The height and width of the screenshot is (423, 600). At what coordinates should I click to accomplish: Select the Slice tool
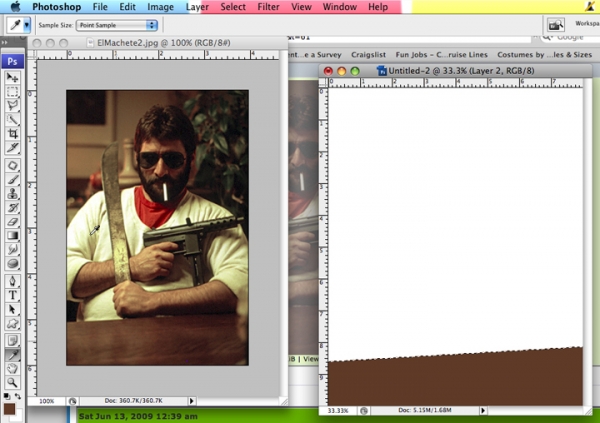(12, 147)
